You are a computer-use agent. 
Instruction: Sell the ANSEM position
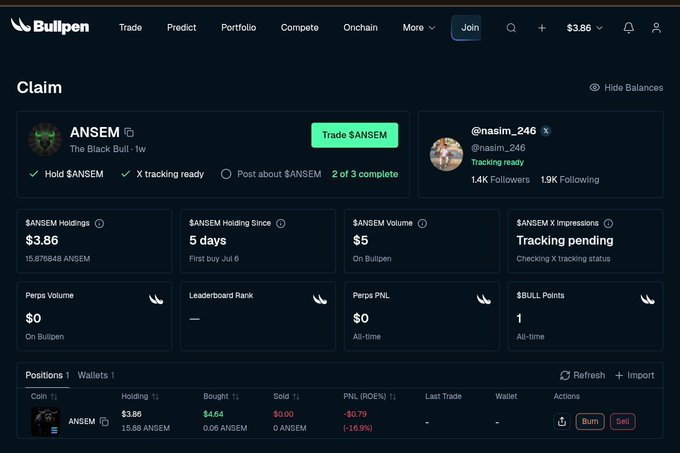[622, 421]
